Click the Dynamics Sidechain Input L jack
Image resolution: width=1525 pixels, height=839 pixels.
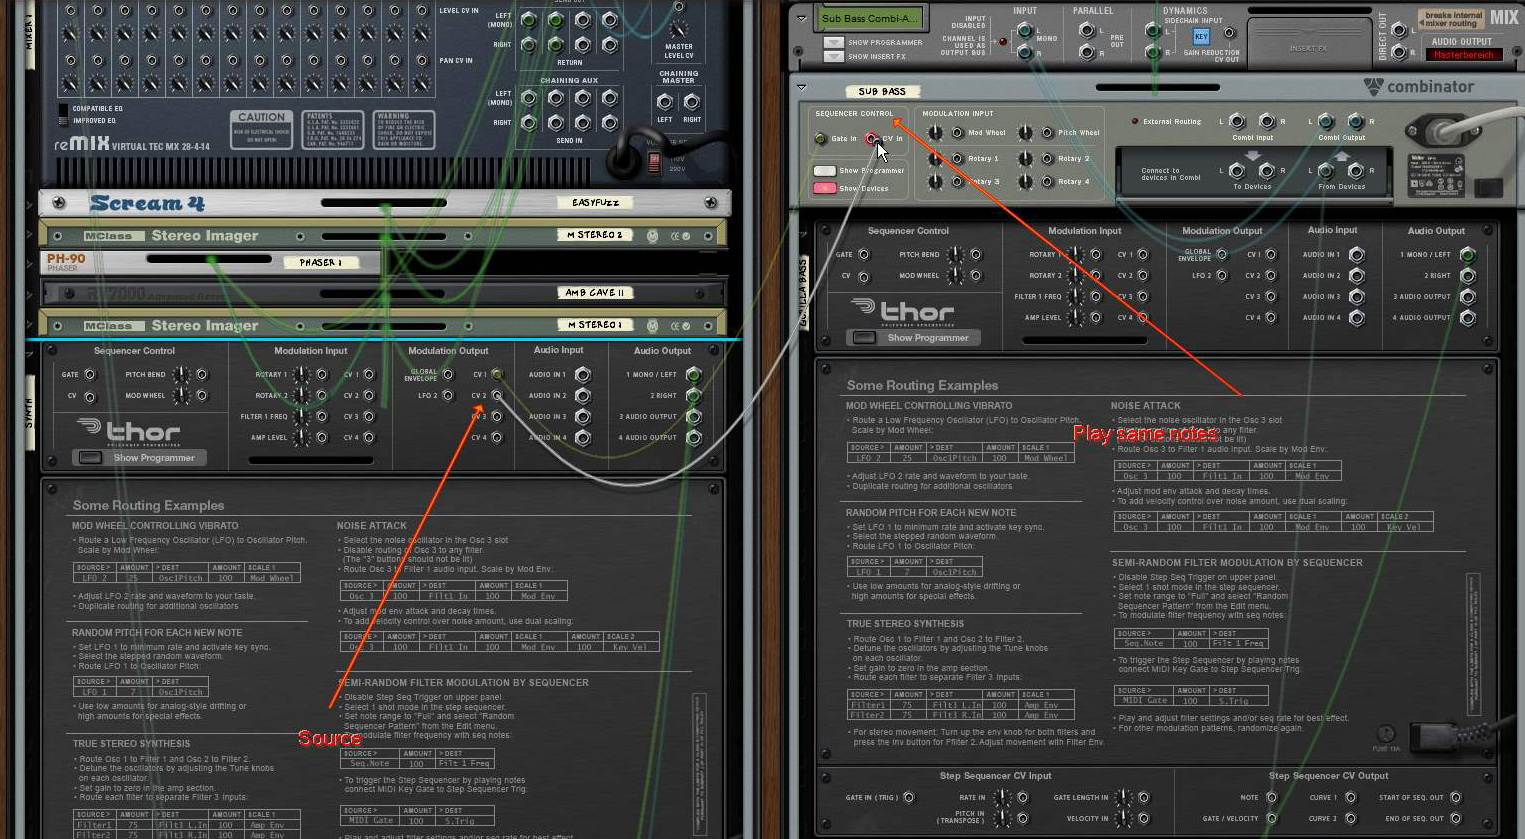(x=1152, y=30)
